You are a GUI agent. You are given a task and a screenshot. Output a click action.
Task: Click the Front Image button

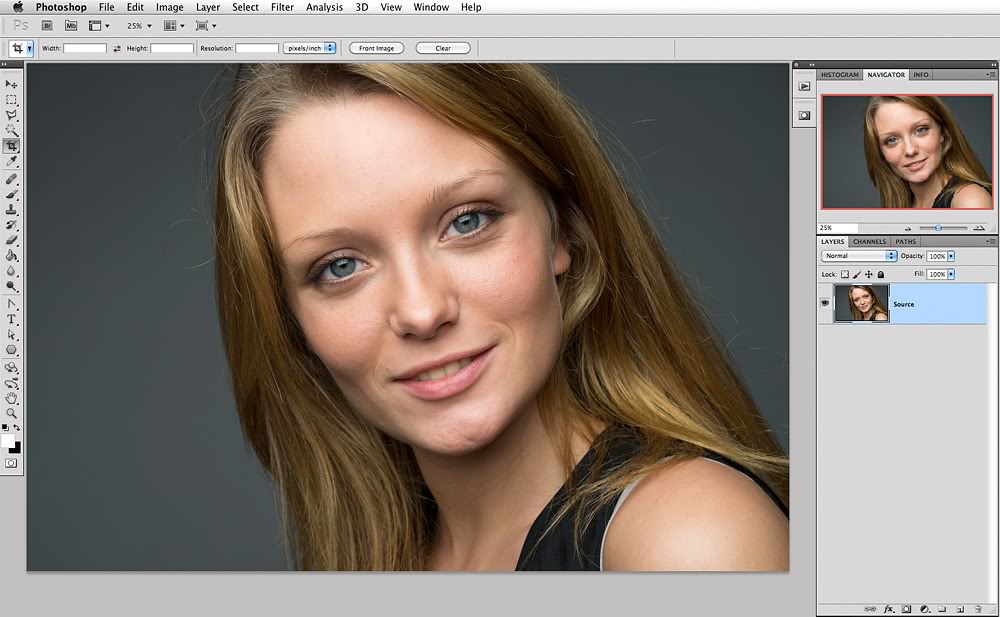pyautogui.click(x=377, y=48)
